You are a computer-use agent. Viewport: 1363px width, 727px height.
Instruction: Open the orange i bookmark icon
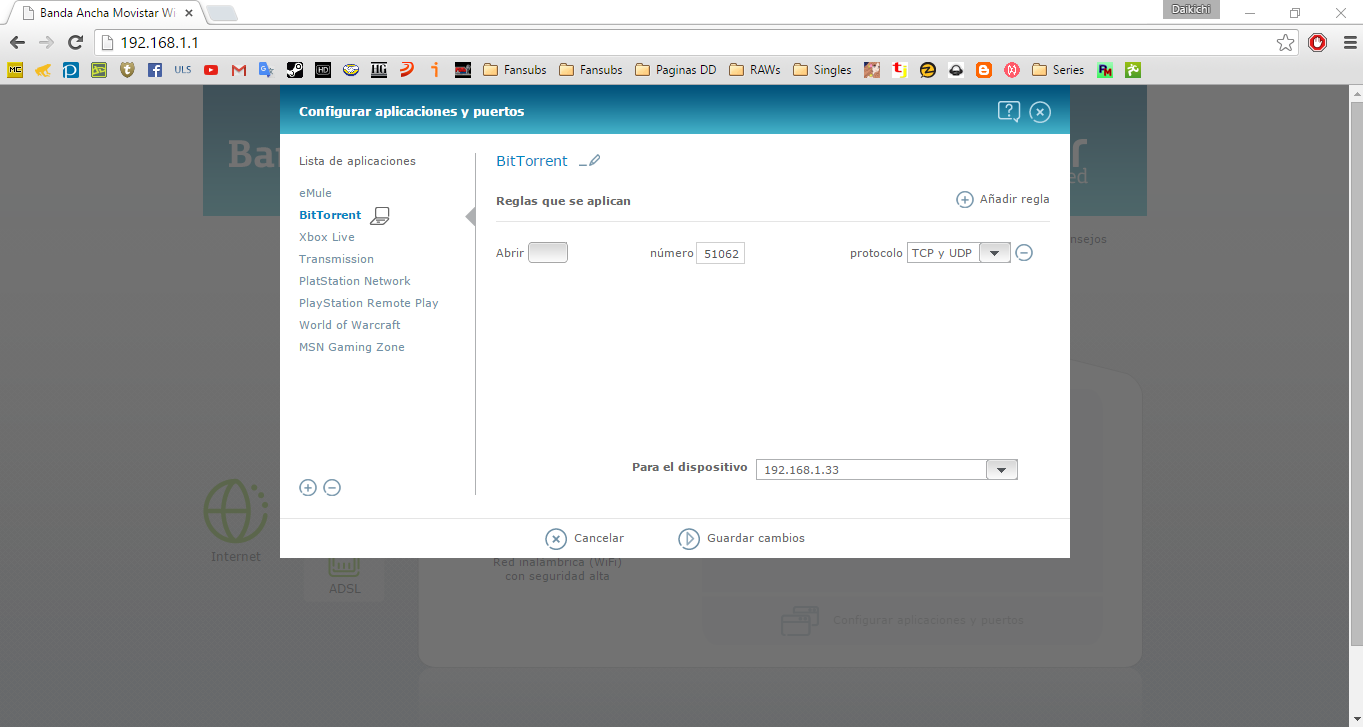pos(435,70)
